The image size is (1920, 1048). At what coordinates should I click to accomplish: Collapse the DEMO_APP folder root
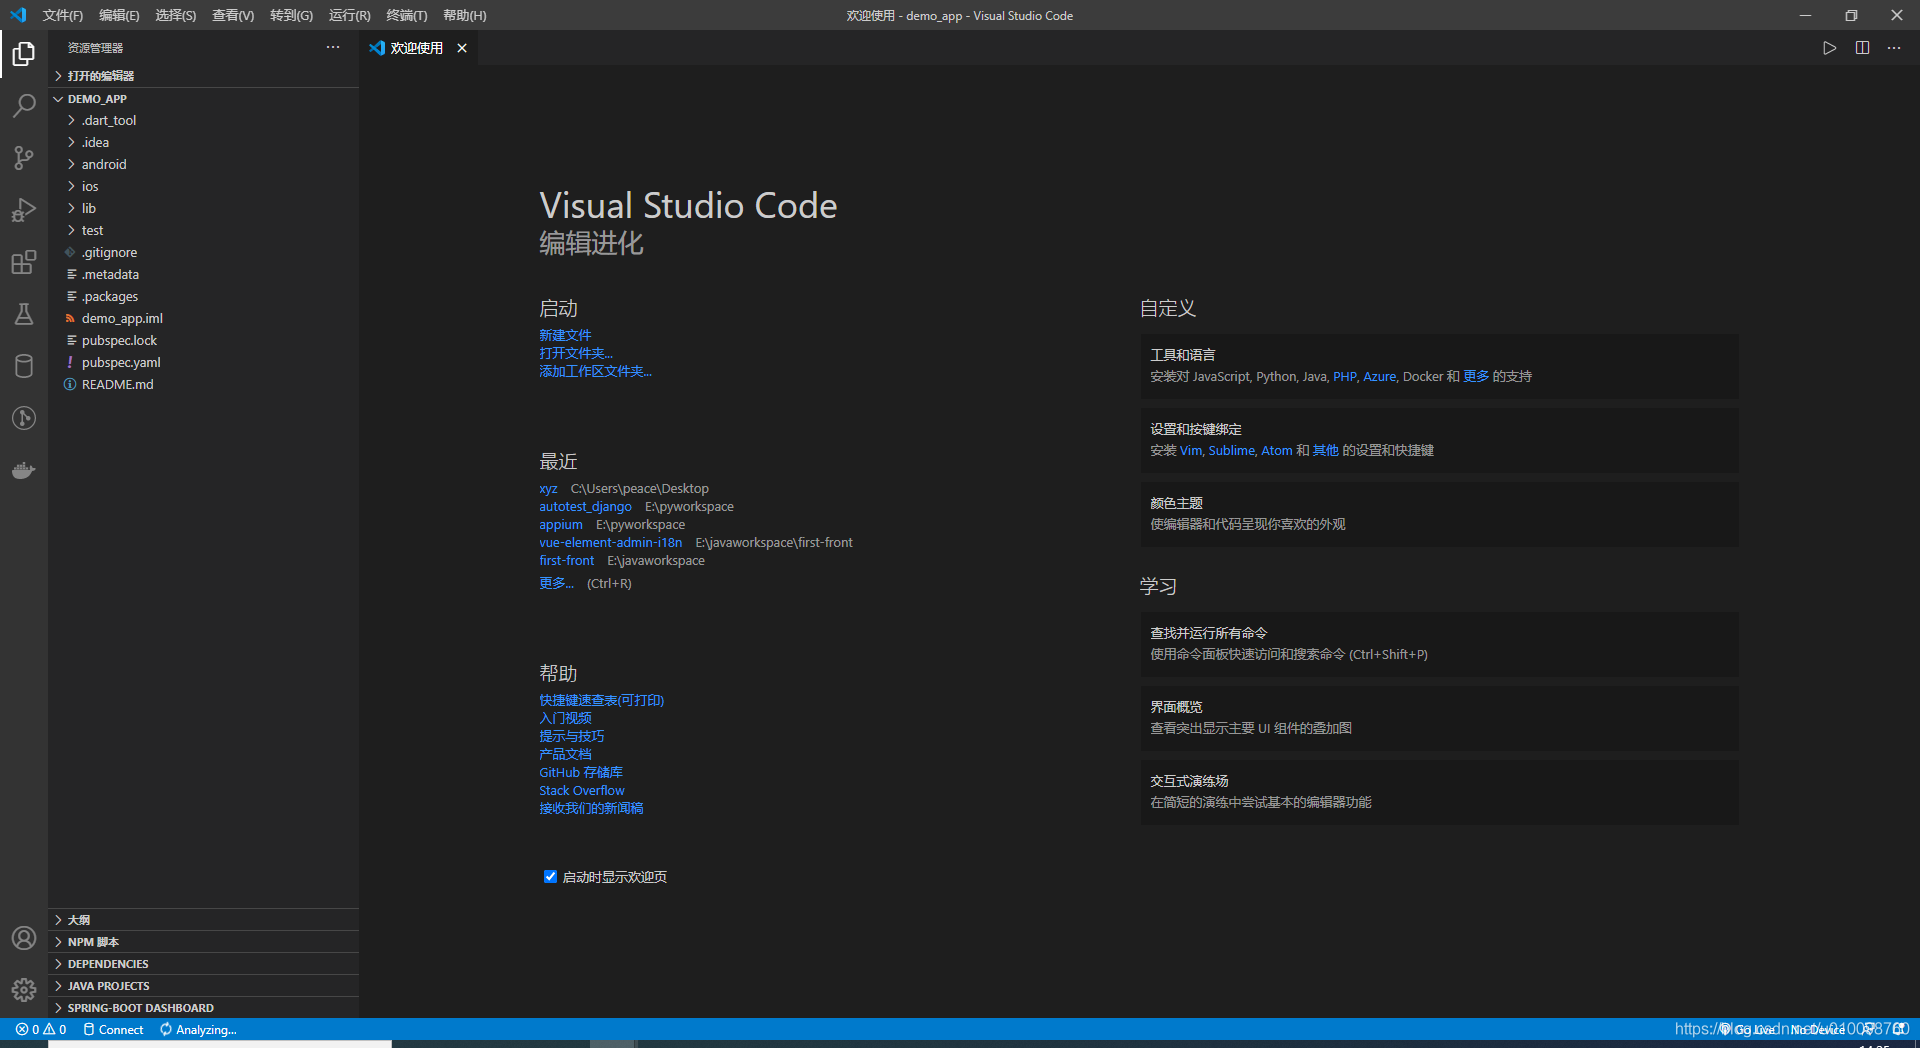[x=203, y=99]
